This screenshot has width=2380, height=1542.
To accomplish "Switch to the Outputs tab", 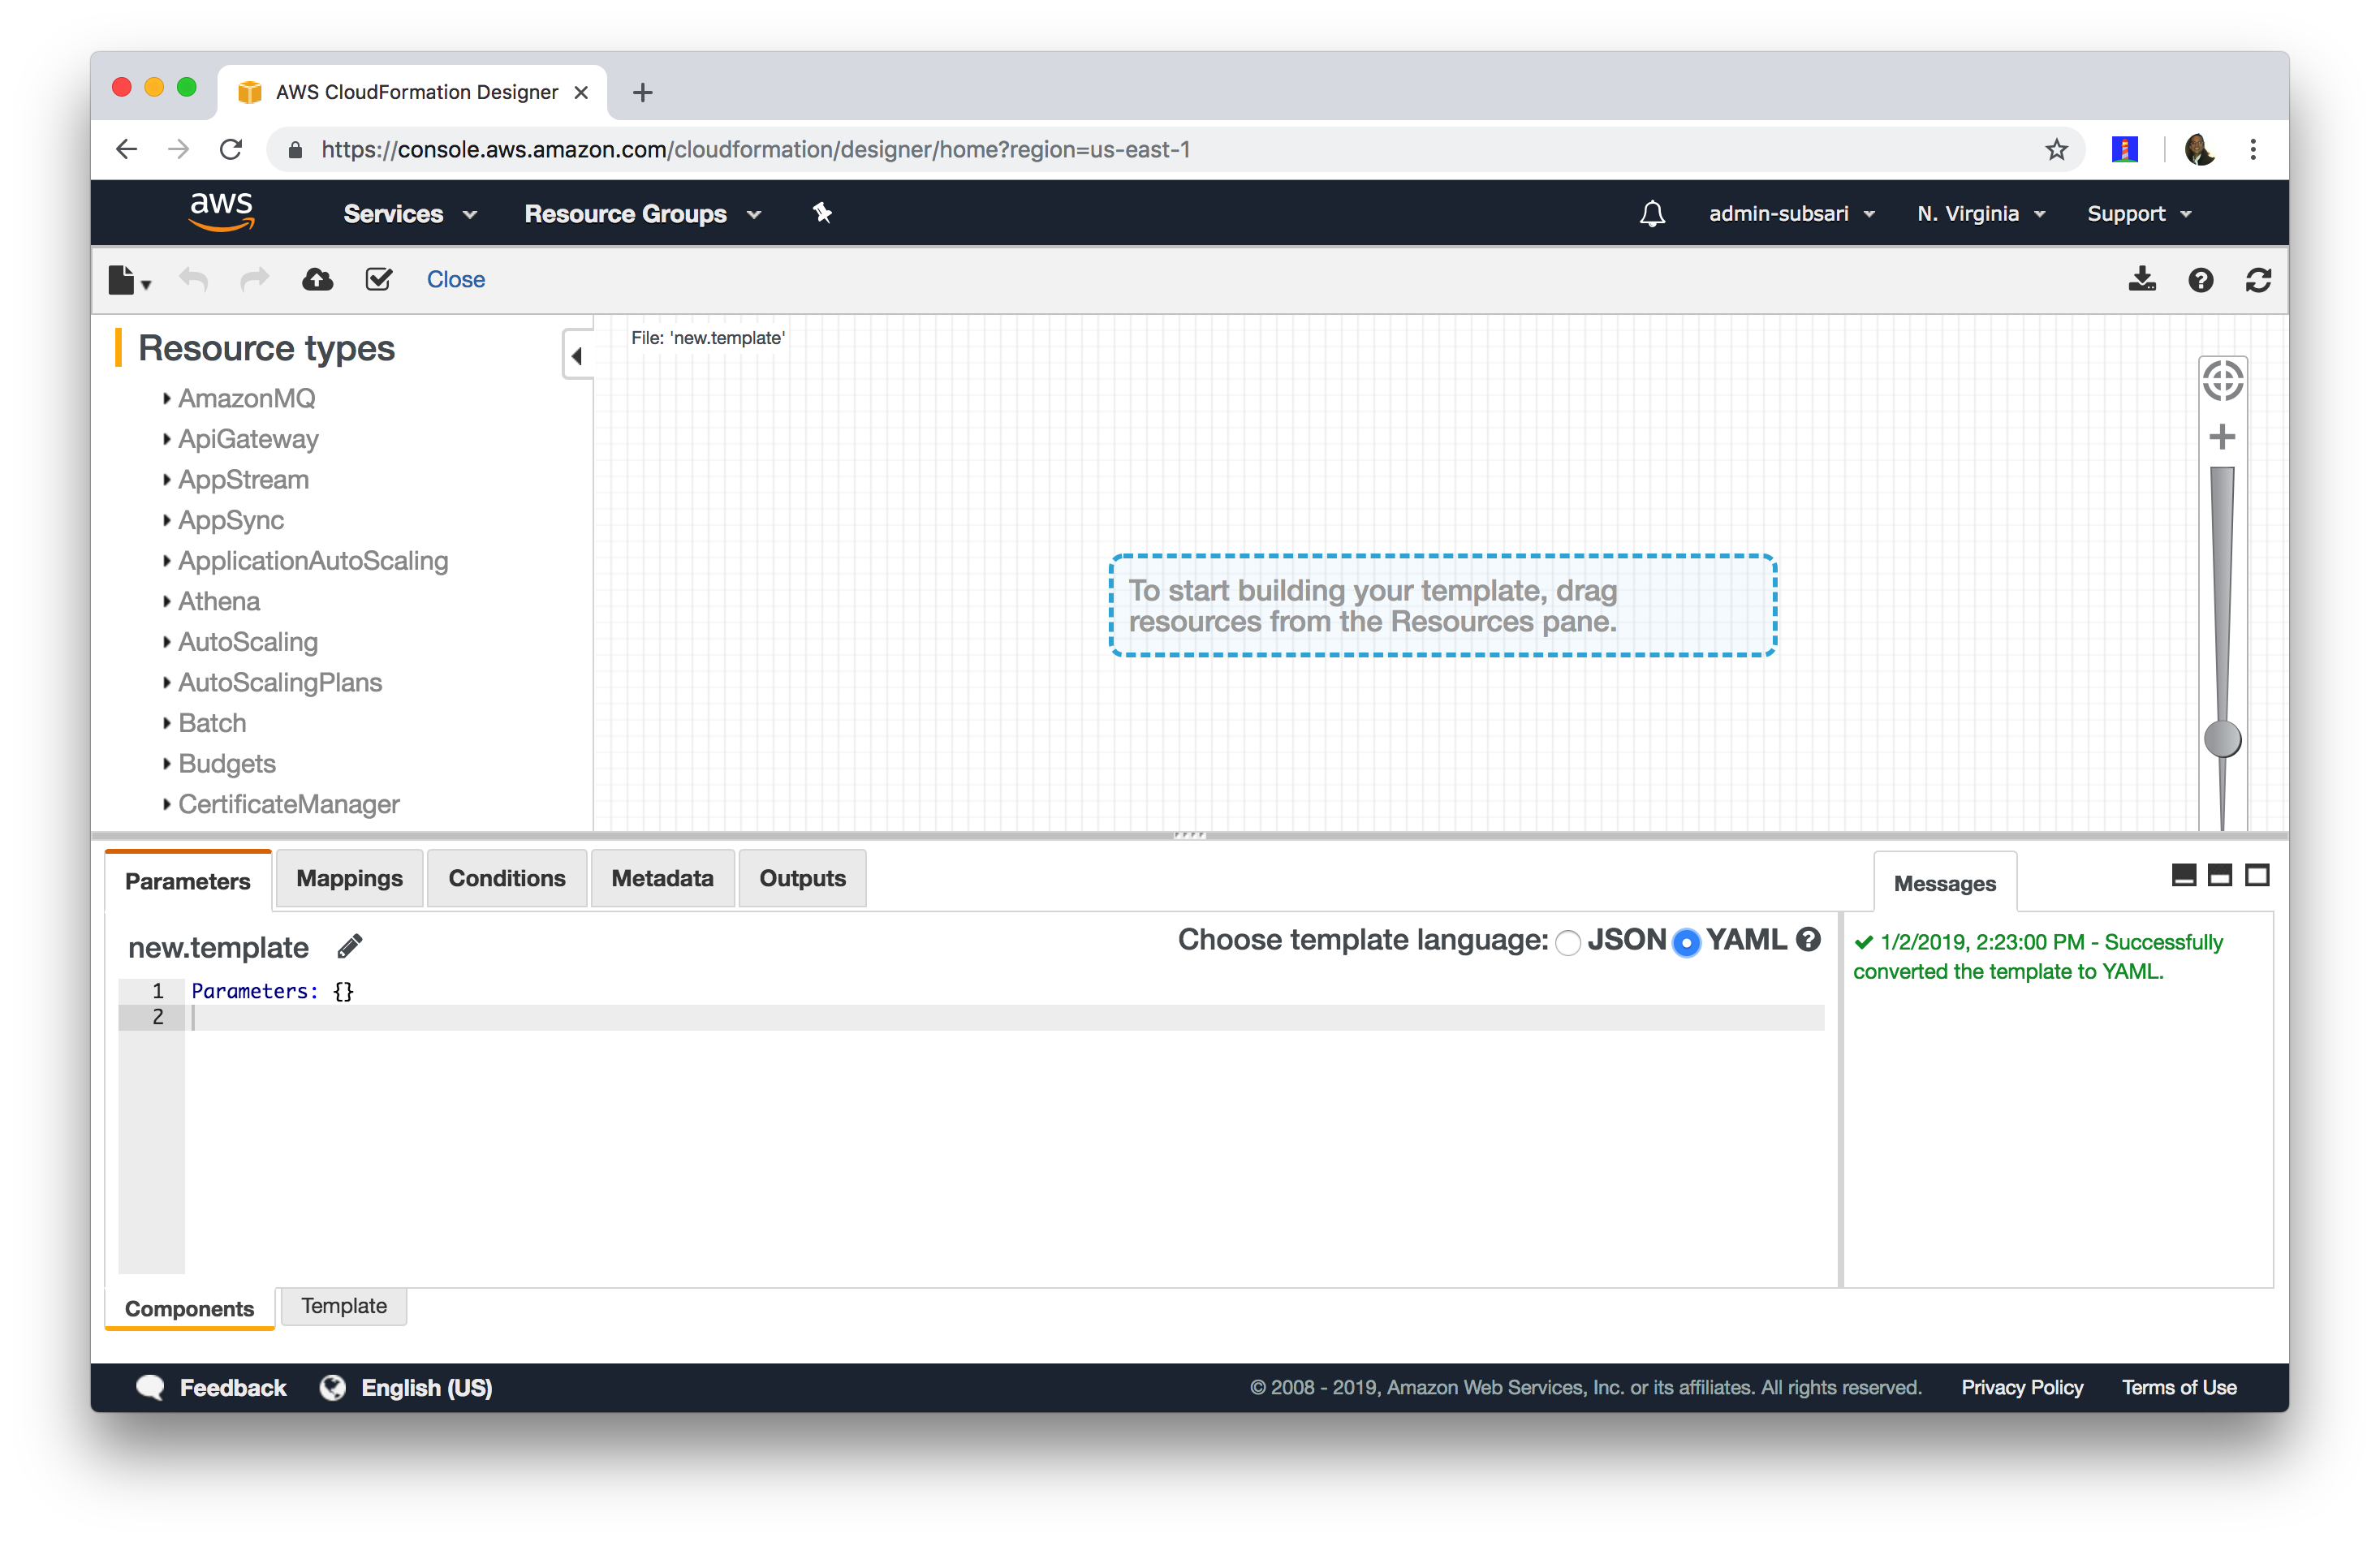I will tap(802, 878).
